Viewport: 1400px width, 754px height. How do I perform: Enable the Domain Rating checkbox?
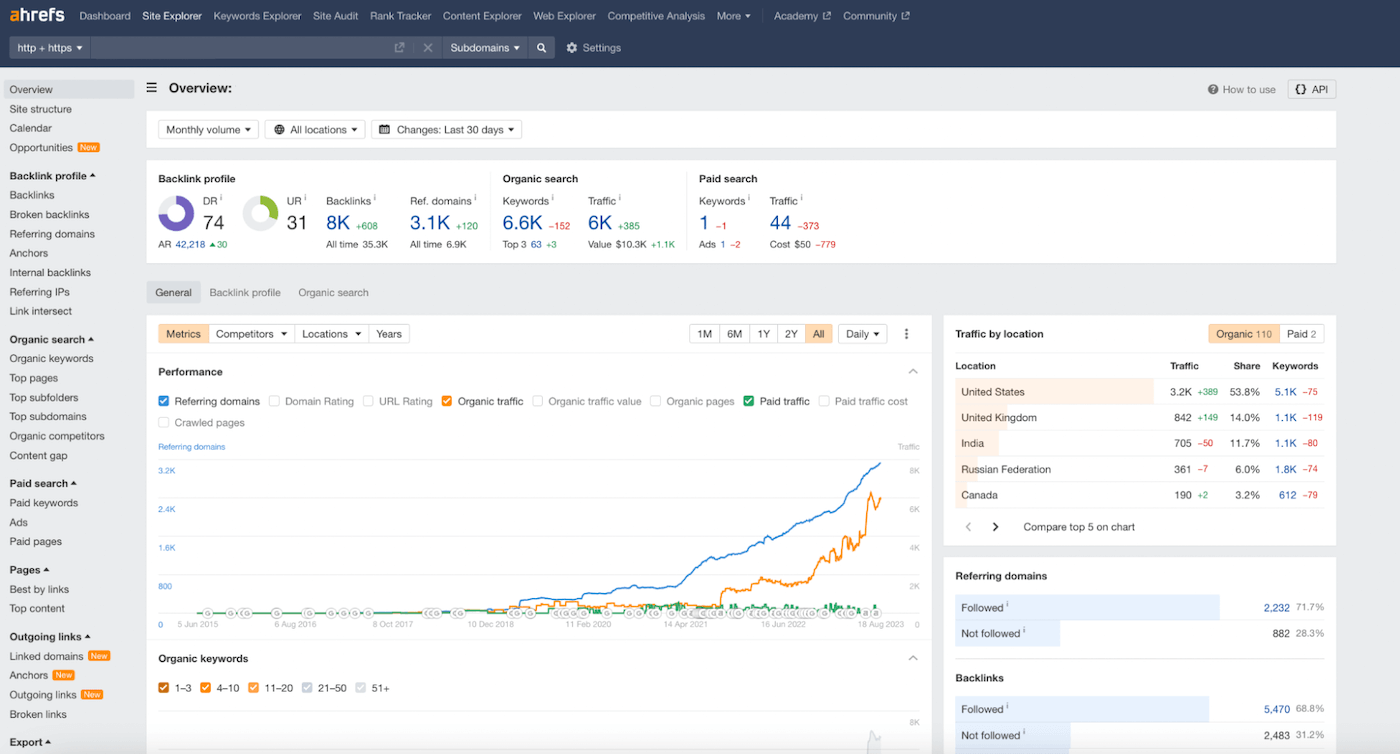(275, 401)
